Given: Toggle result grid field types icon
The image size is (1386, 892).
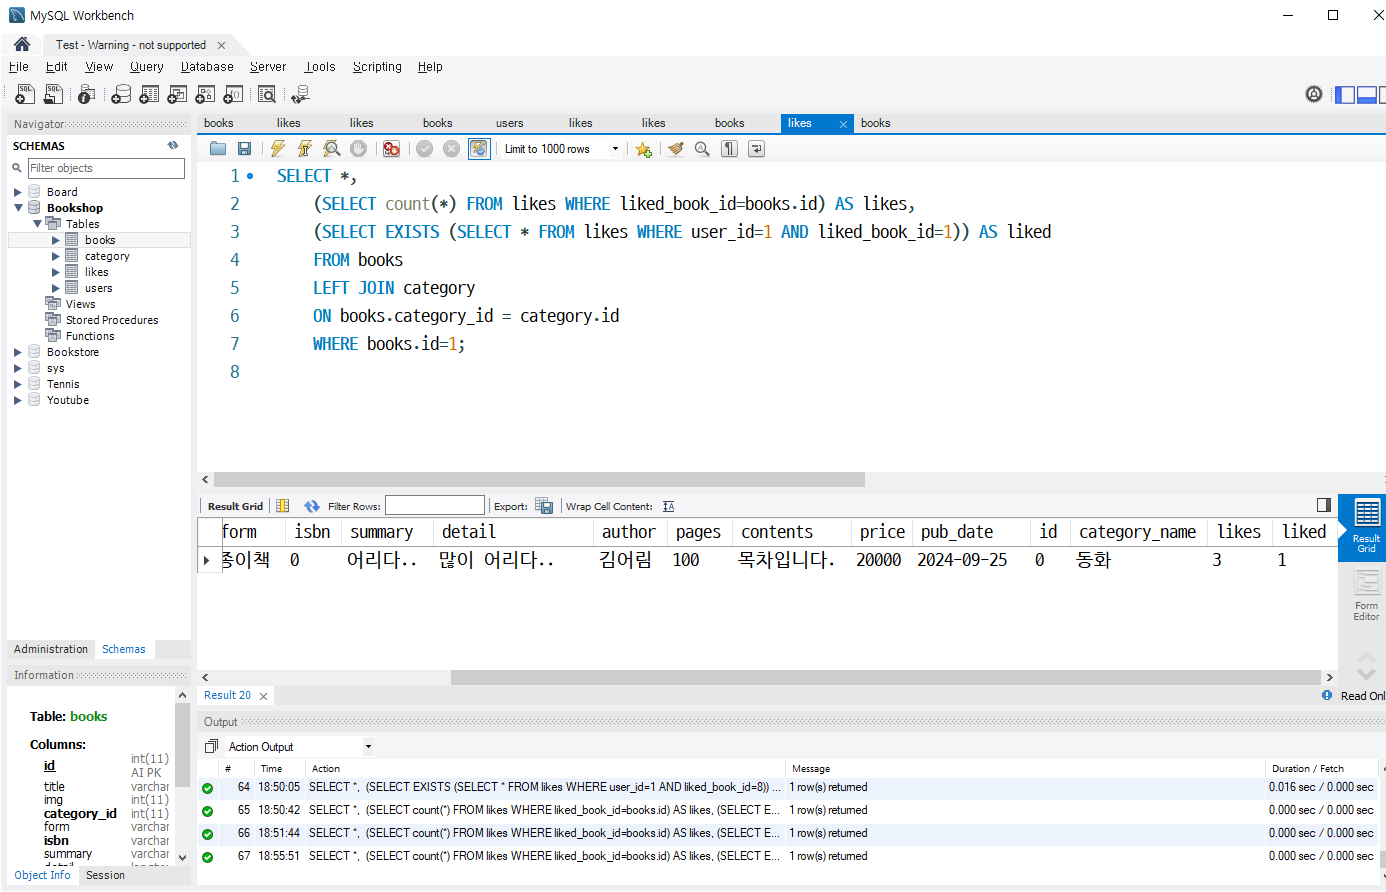Looking at the screenshot, I should tap(283, 506).
